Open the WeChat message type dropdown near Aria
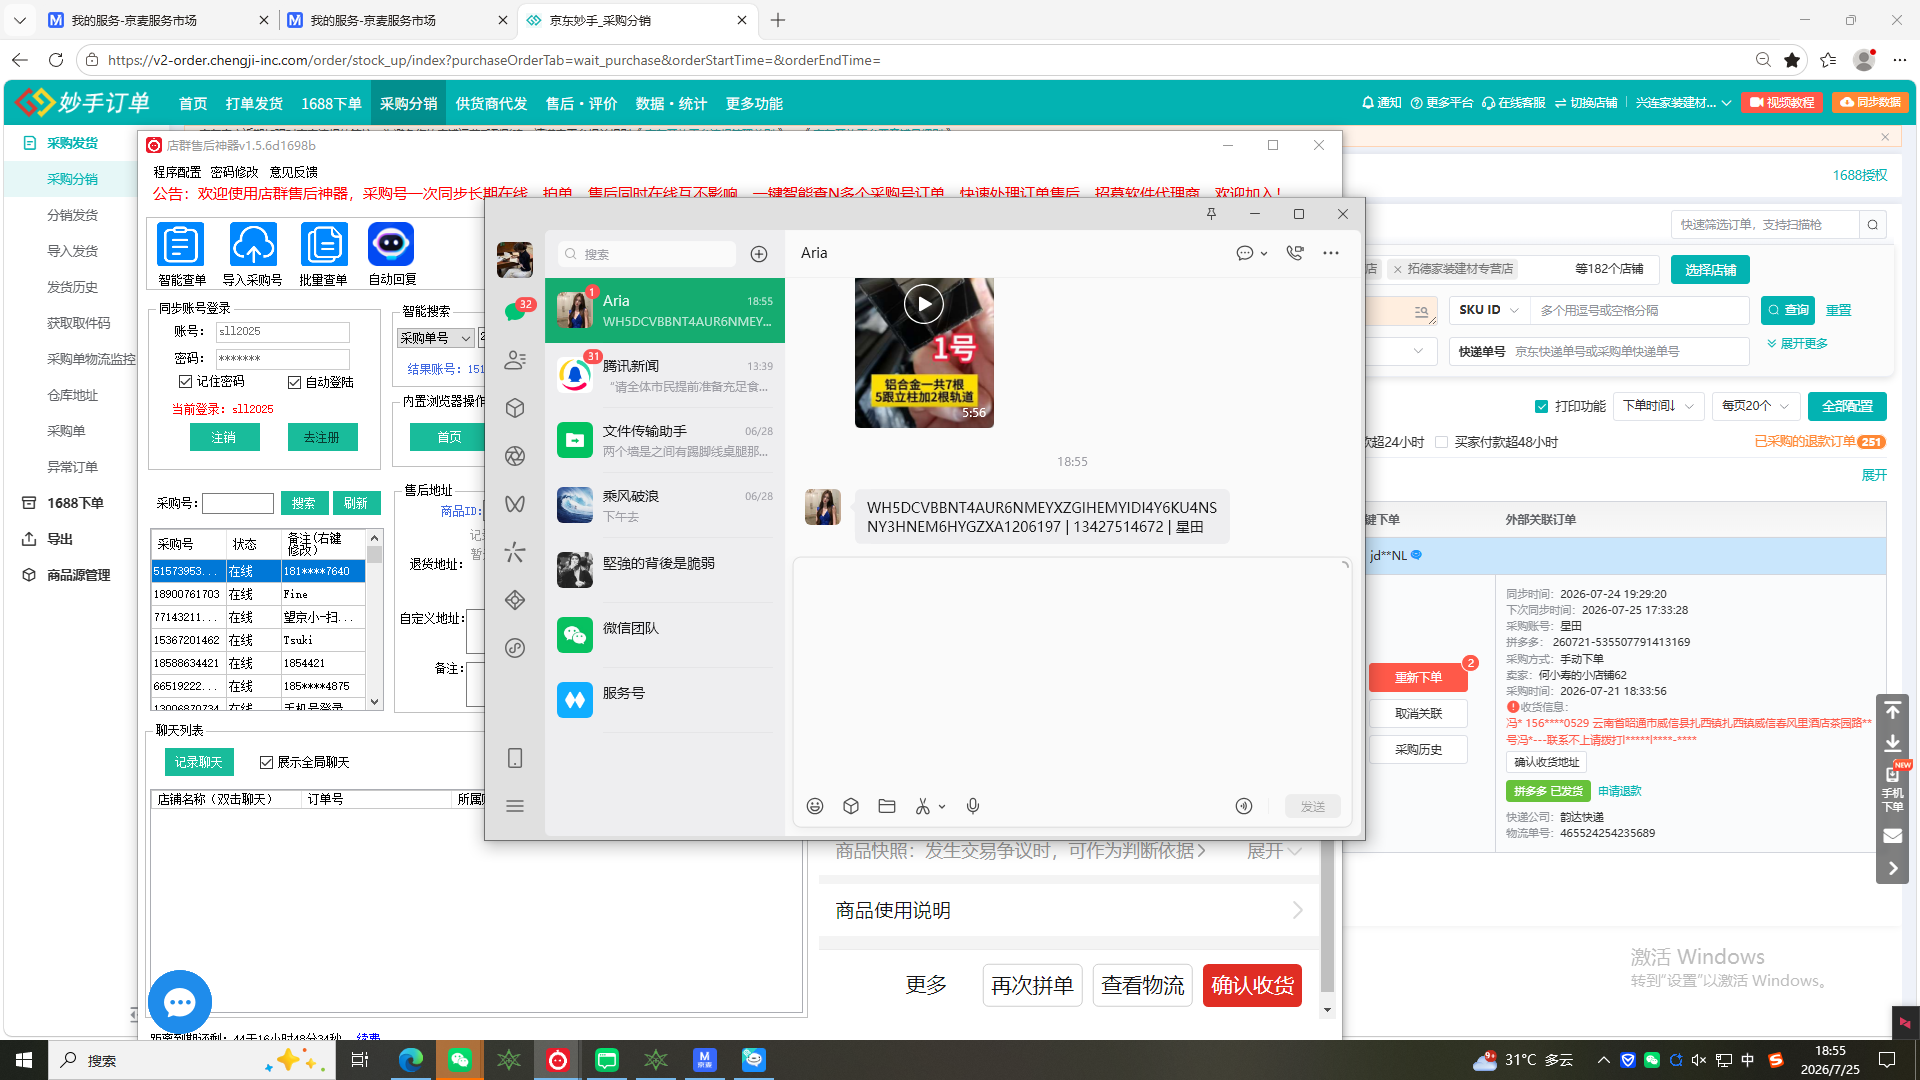The image size is (1920, 1080). tap(1251, 253)
